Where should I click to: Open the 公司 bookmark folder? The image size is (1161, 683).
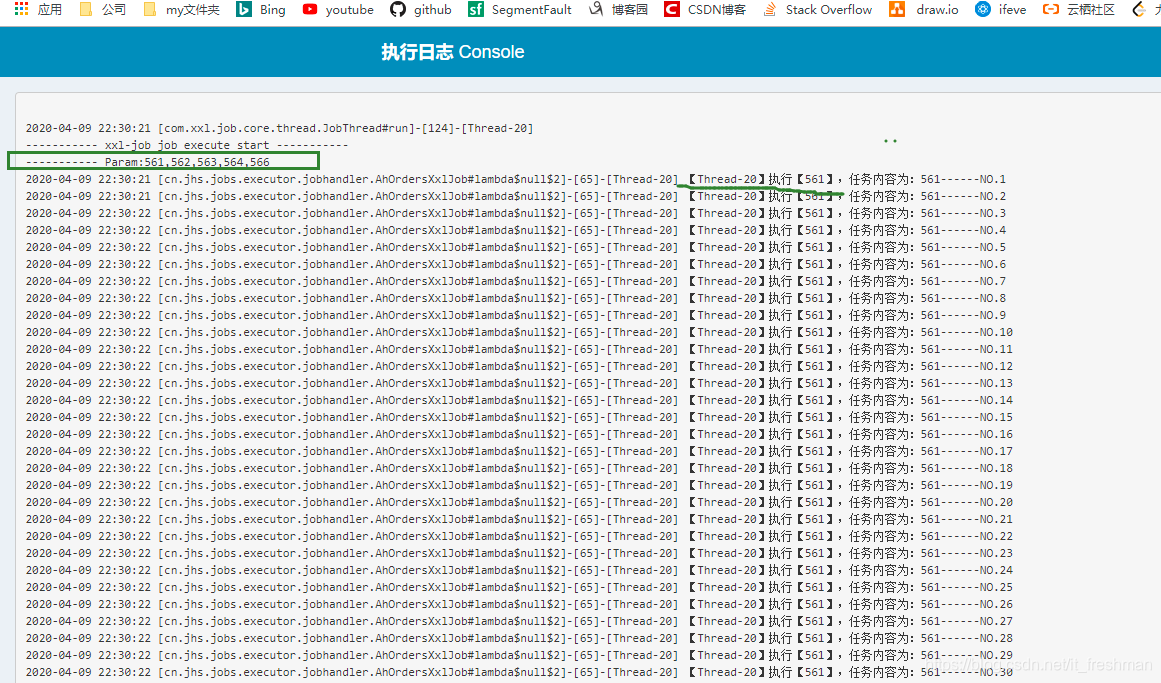[103, 10]
